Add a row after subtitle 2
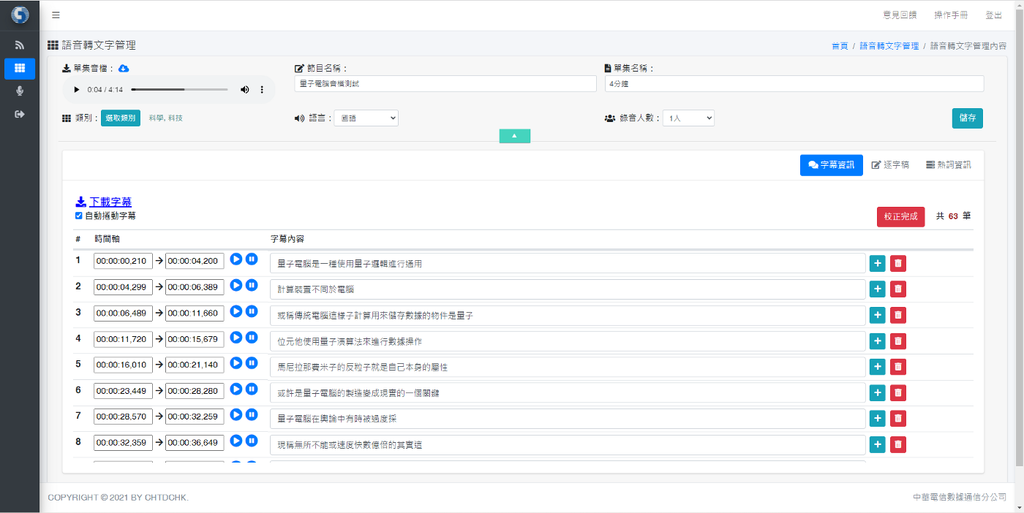Viewport: 1024px width, 513px height. [x=877, y=289]
